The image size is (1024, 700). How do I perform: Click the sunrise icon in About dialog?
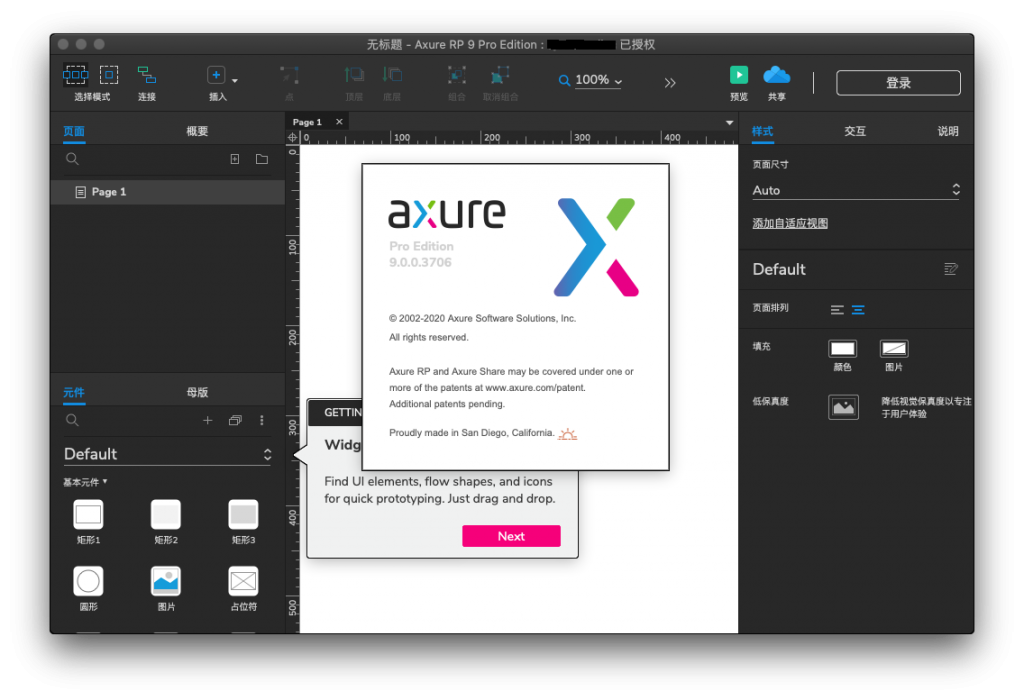click(x=568, y=434)
